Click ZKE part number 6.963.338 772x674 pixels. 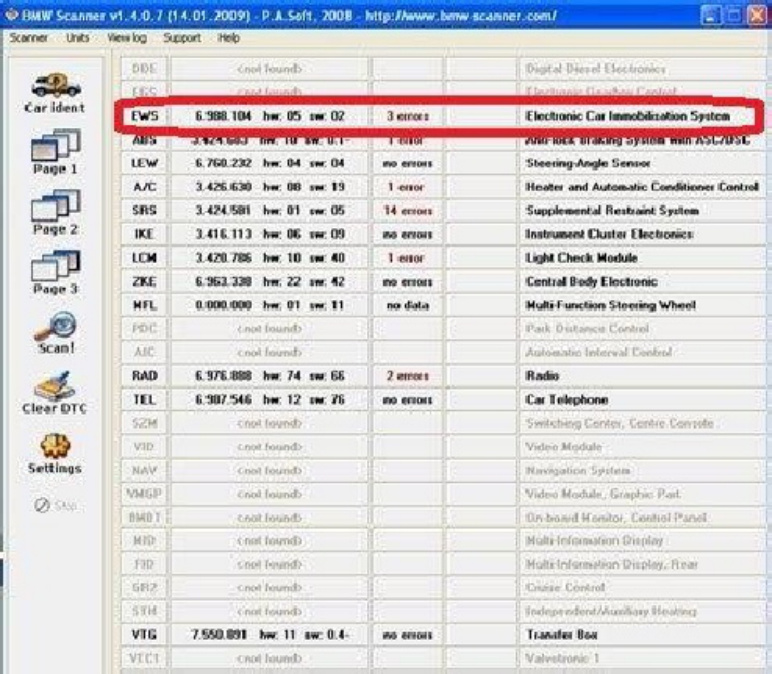(223, 282)
